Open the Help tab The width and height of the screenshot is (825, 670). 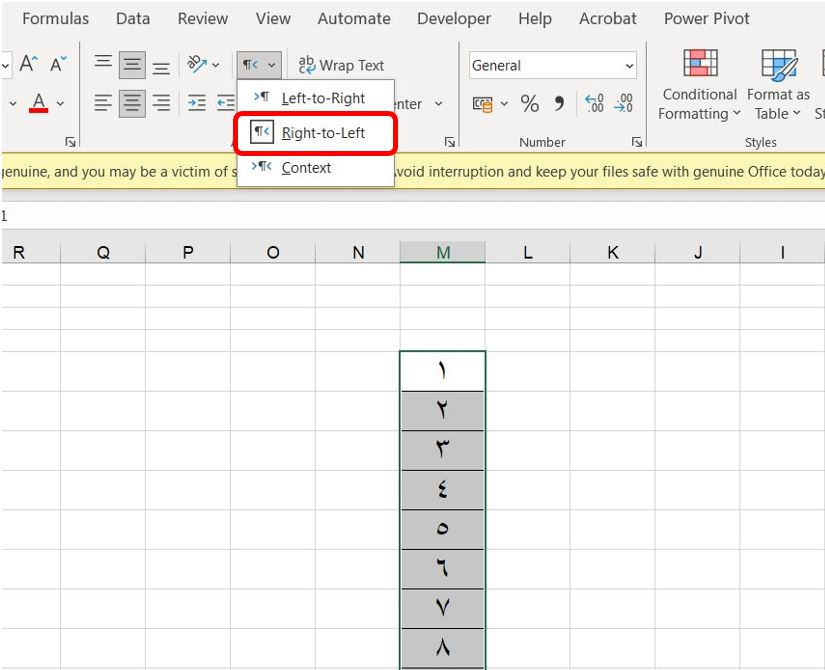(535, 18)
